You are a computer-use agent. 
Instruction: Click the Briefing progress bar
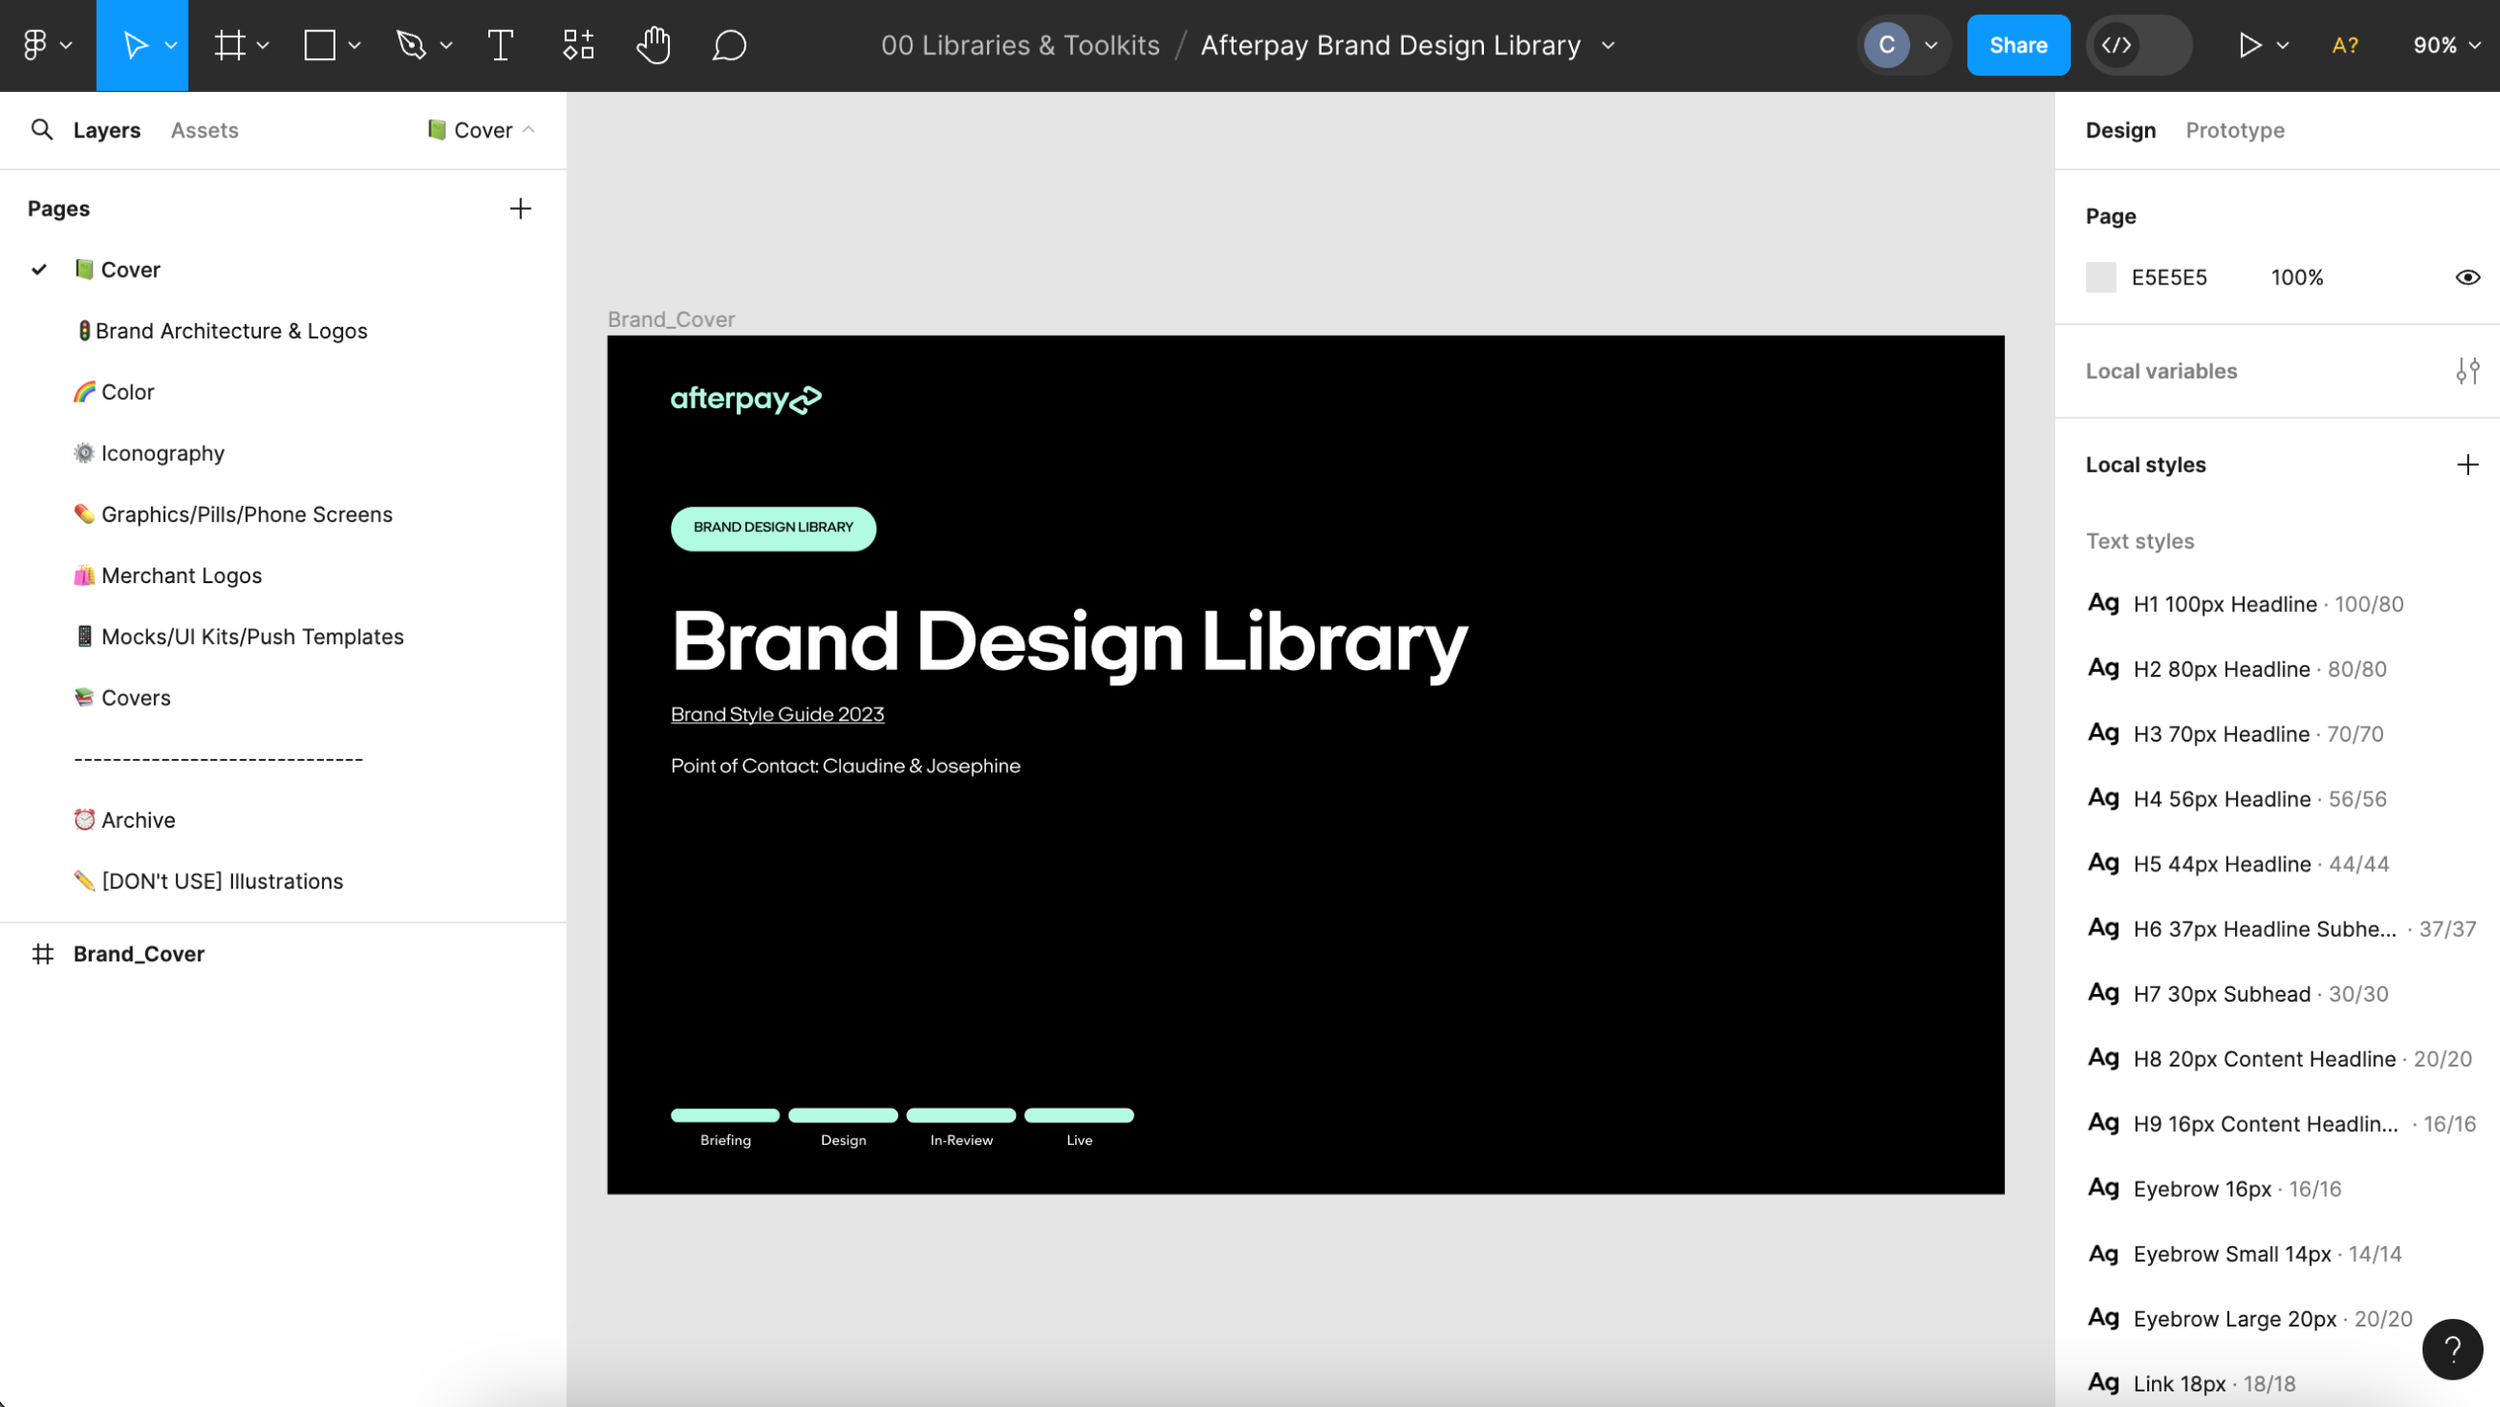tap(725, 1115)
